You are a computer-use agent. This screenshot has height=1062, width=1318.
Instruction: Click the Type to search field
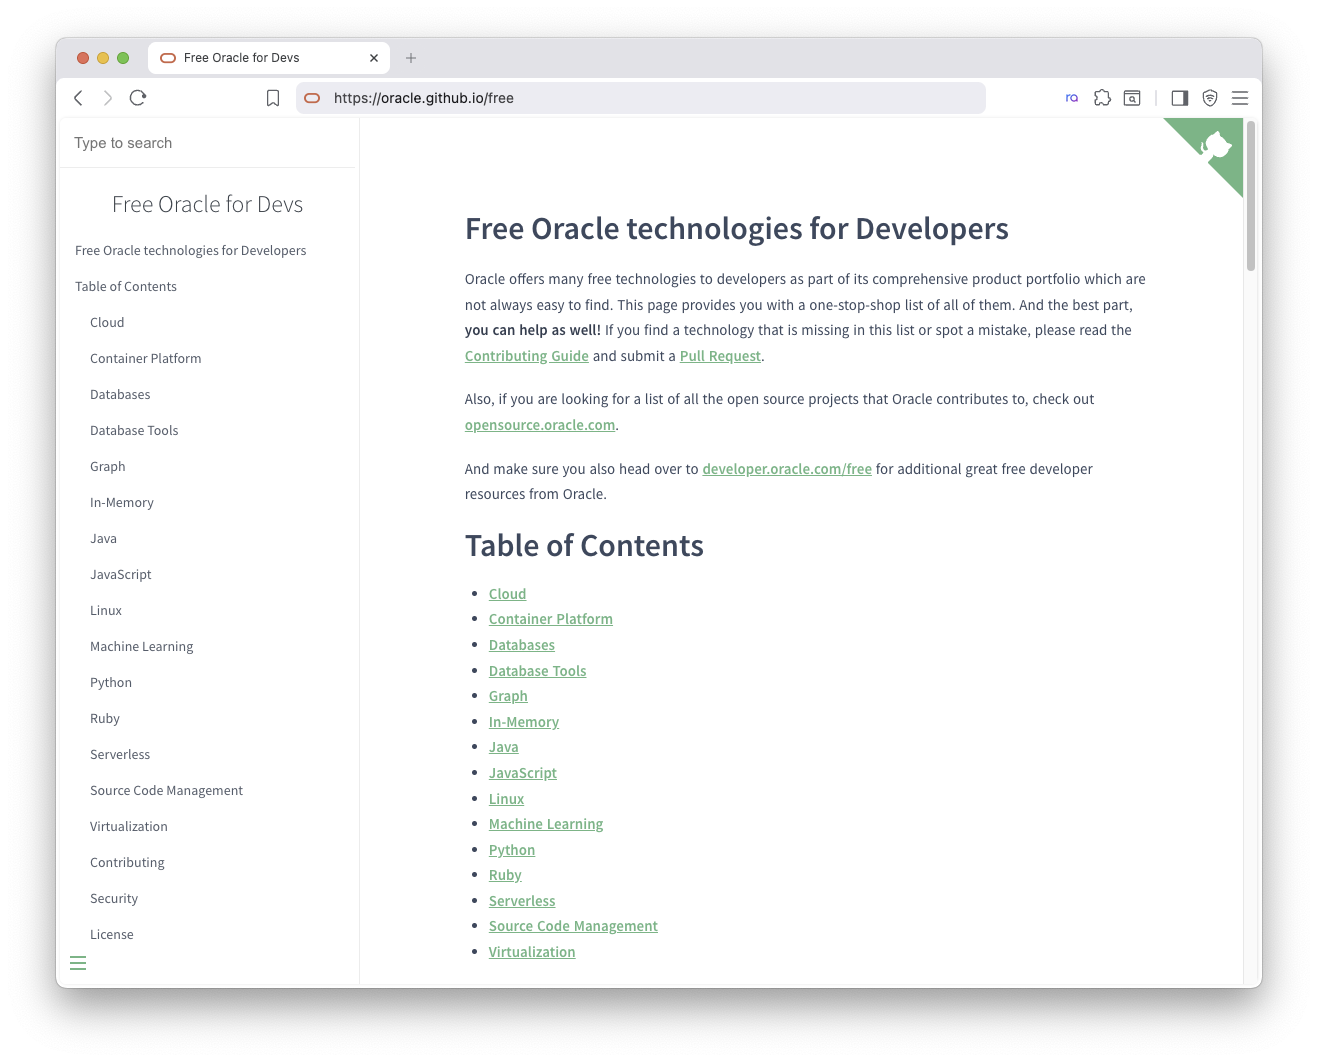207,143
